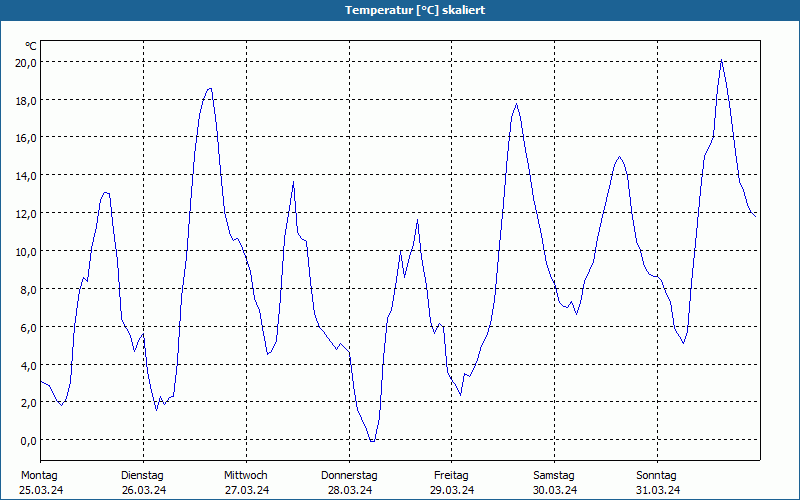Click the Sonntag day label
The height and width of the screenshot is (500, 800).
click(657, 476)
